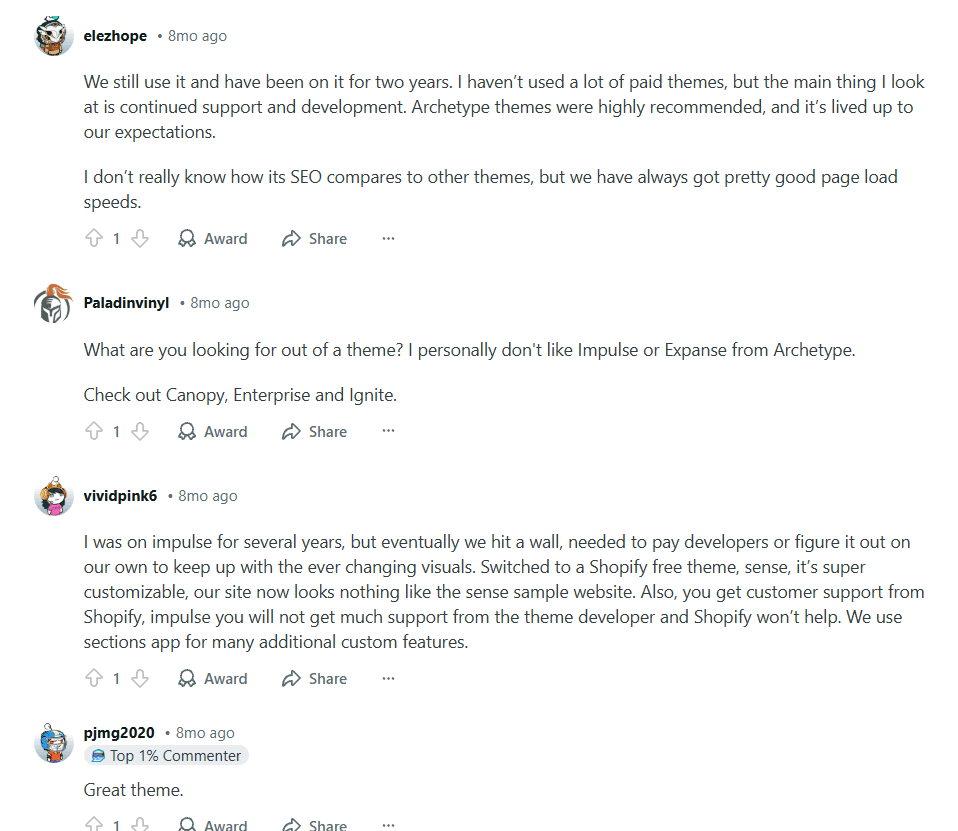The image size is (958, 831).
Task: Open the ellipsis menu on vividpink6's comment
Action: tap(388, 678)
